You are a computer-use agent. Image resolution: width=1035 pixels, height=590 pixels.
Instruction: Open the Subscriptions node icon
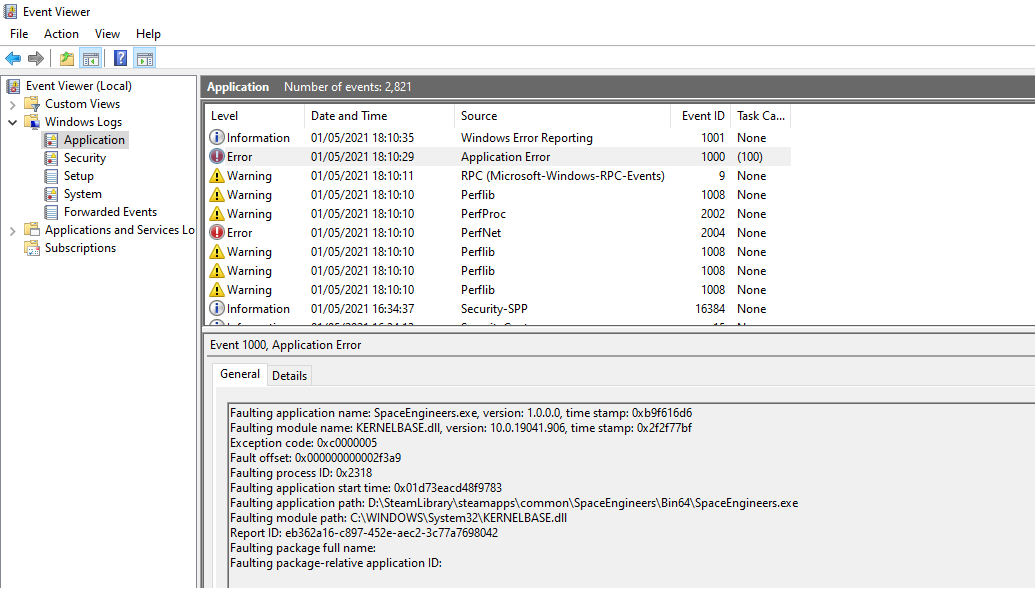32,248
